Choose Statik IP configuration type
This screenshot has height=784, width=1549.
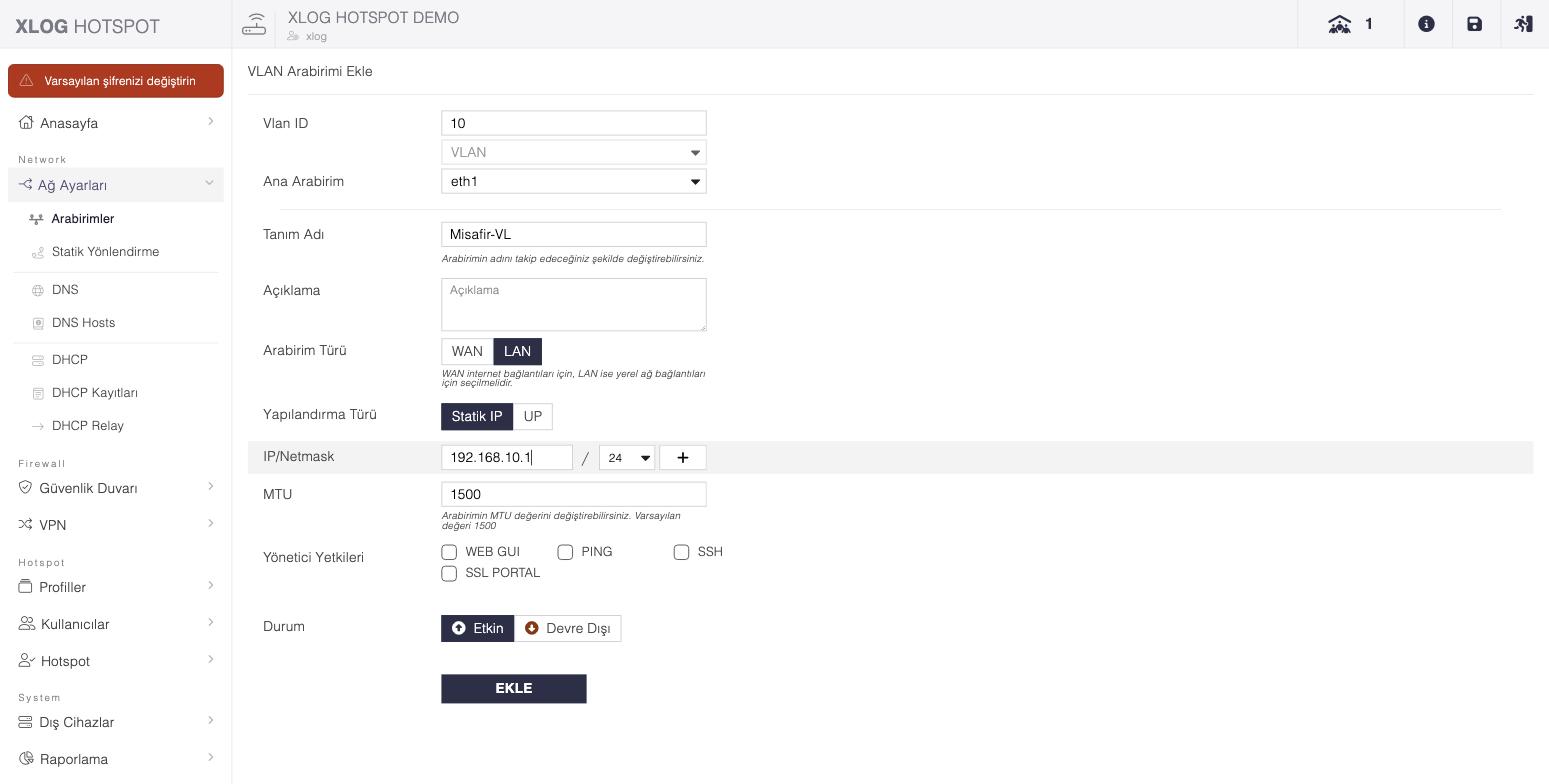tap(477, 416)
